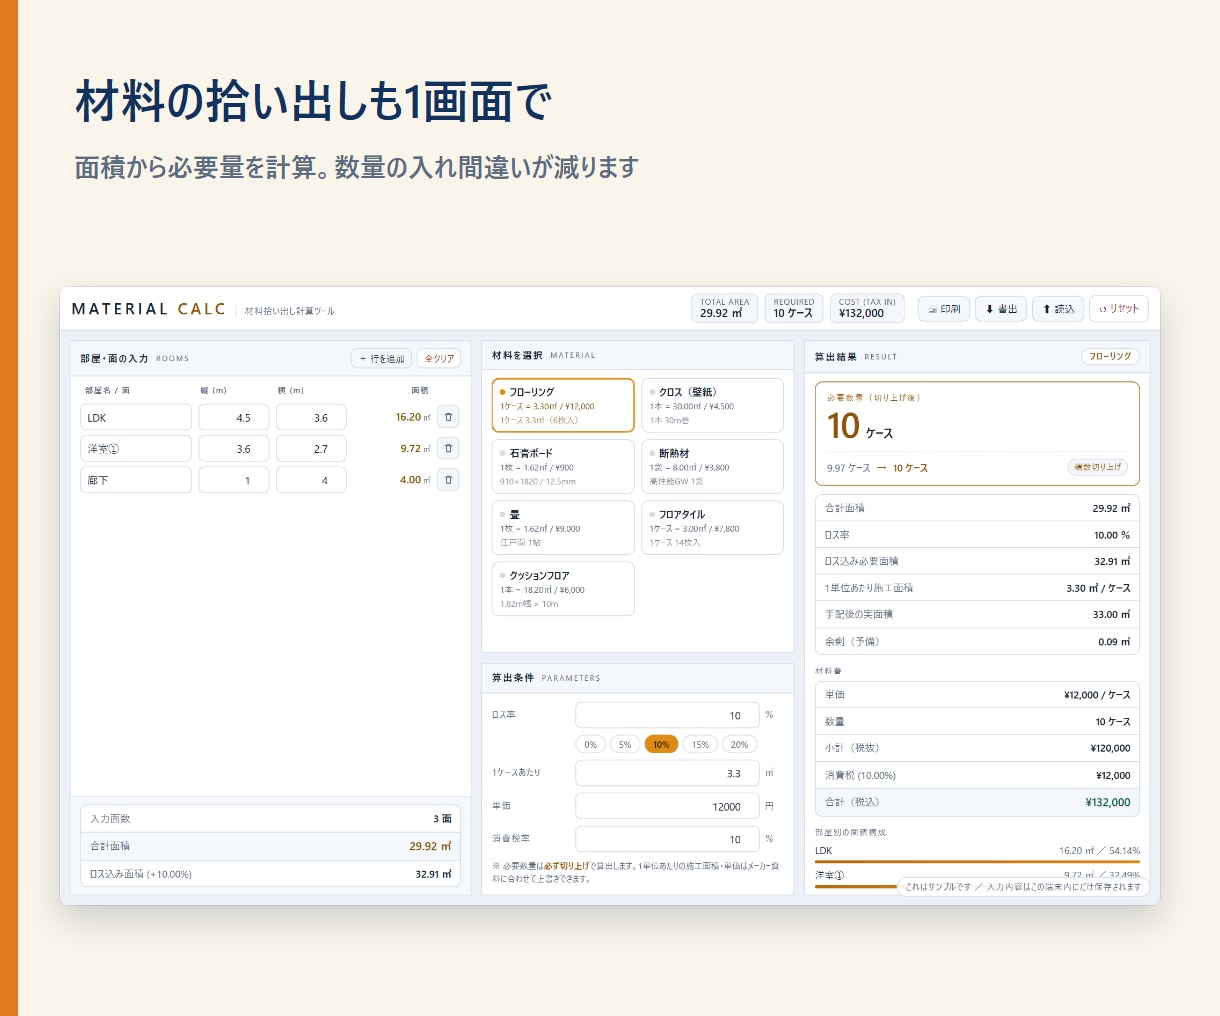Click the 合計(税込) ¥132,000 row

(977, 802)
